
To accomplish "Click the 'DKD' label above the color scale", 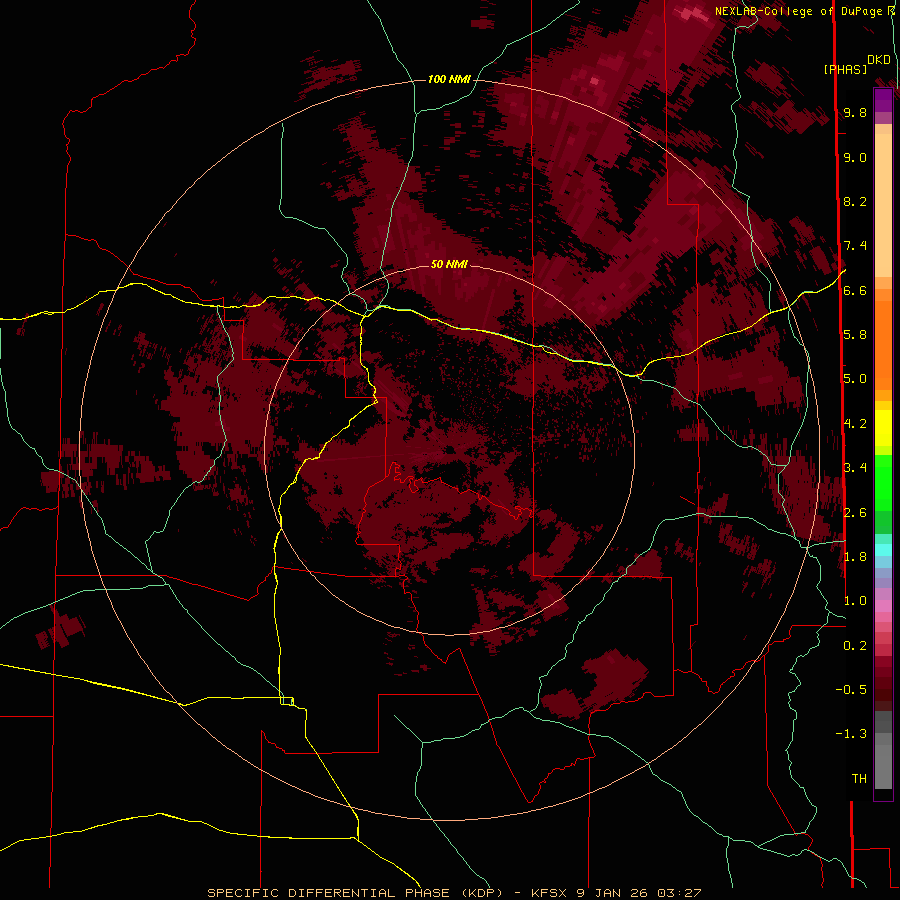I will [879, 60].
